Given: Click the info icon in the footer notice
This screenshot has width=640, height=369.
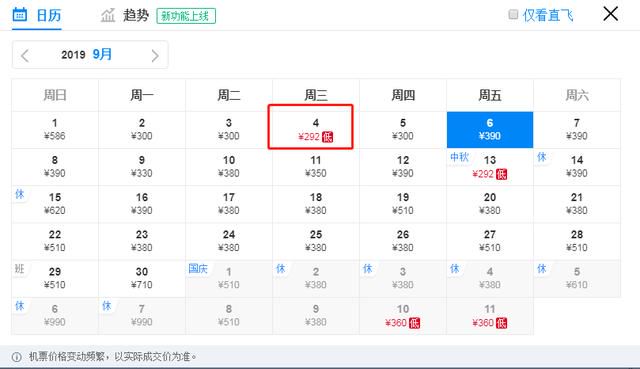Looking at the screenshot, I should tap(17, 357).
